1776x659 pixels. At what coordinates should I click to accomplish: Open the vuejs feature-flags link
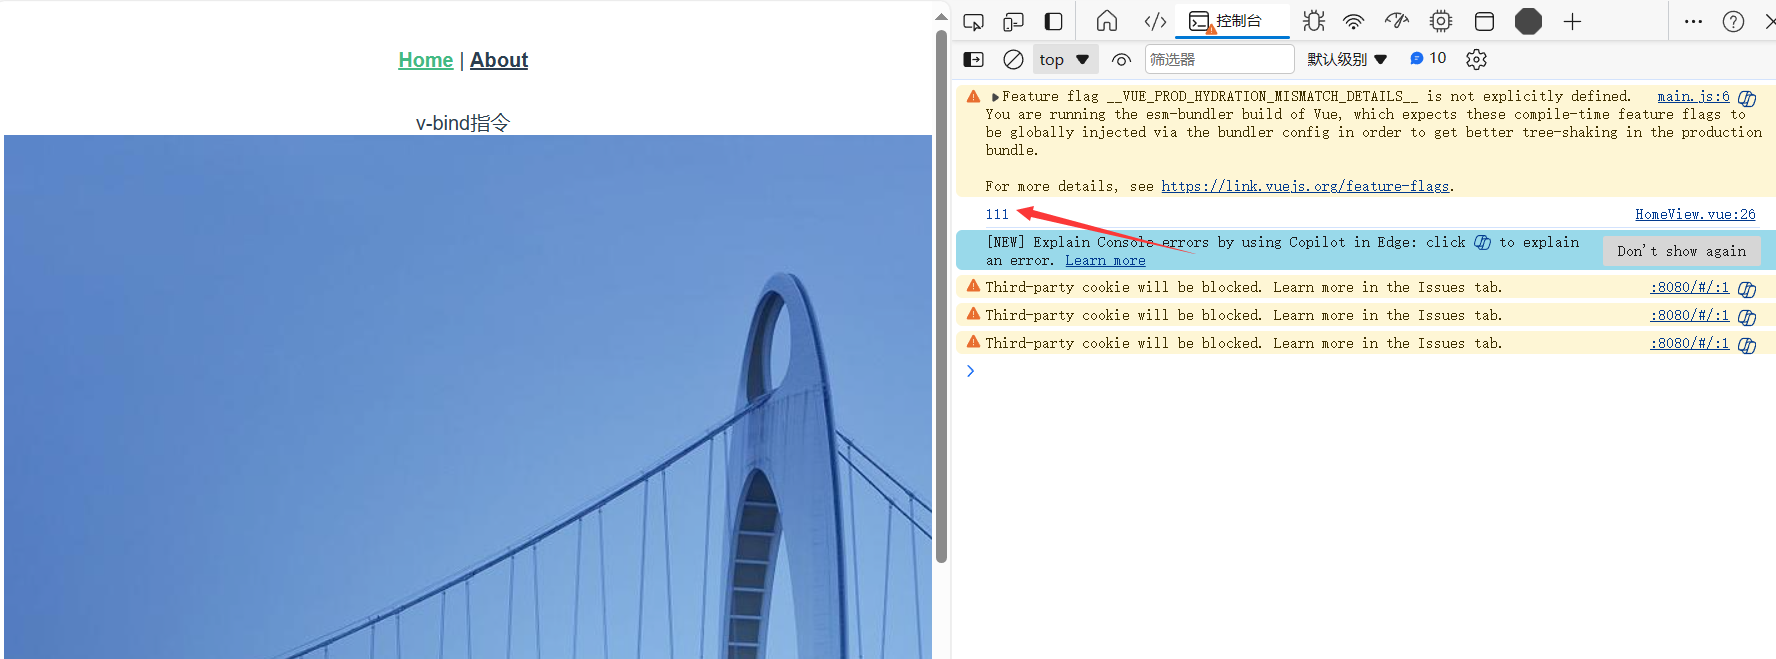[x=1304, y=186]
